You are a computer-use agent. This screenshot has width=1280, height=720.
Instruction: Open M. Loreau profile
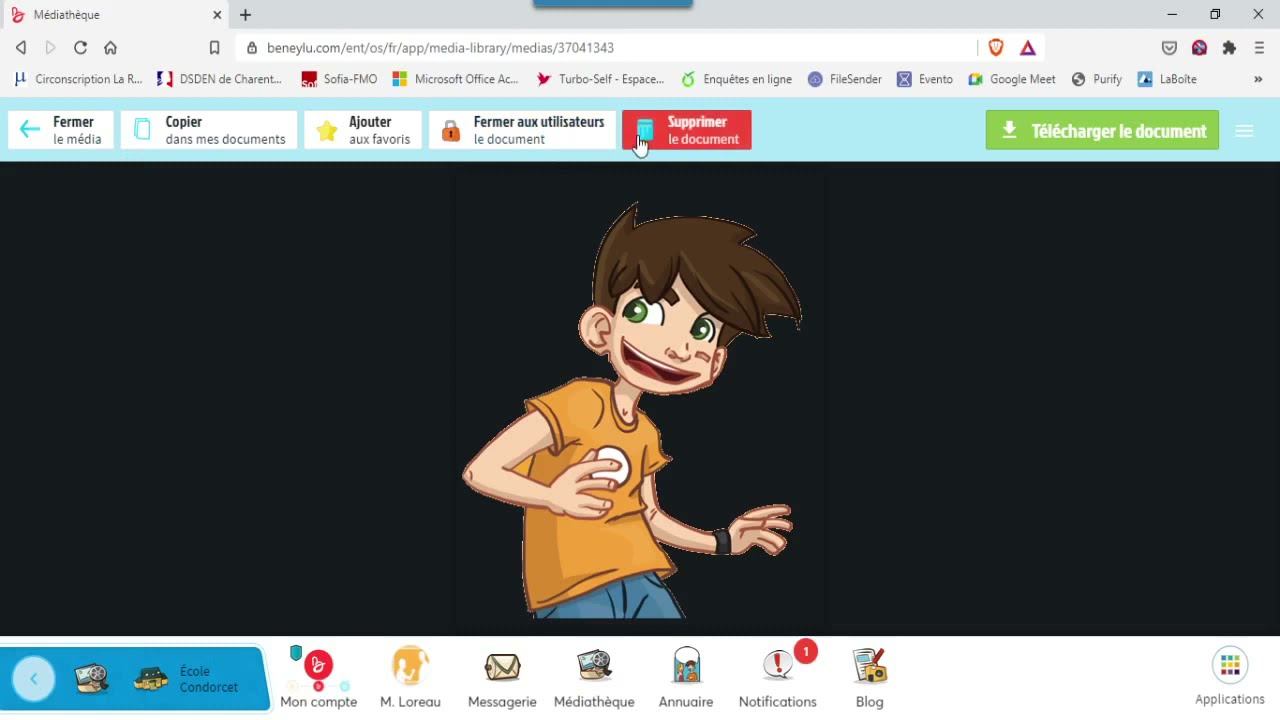[410, 678]
